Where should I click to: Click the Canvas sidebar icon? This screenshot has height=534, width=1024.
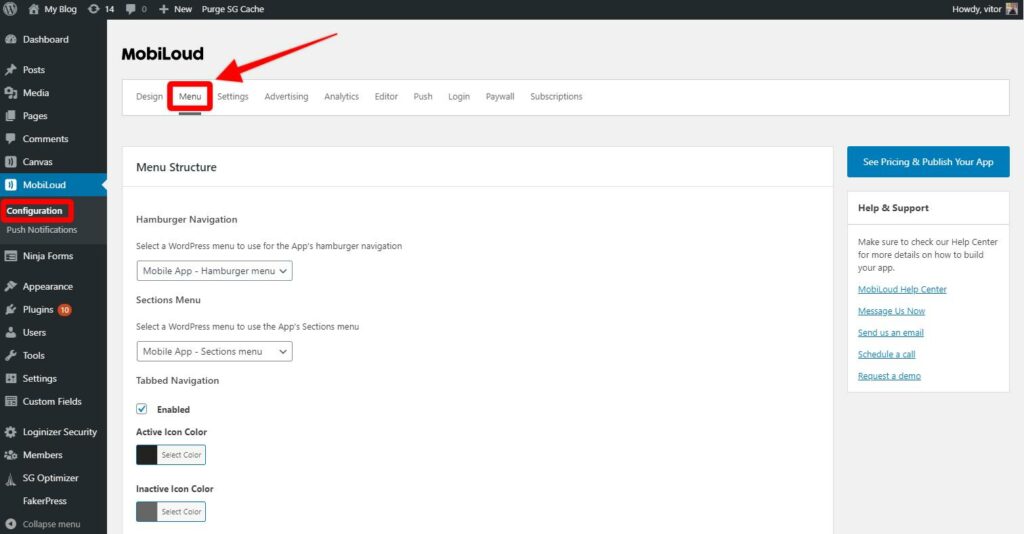click(10, 162)
